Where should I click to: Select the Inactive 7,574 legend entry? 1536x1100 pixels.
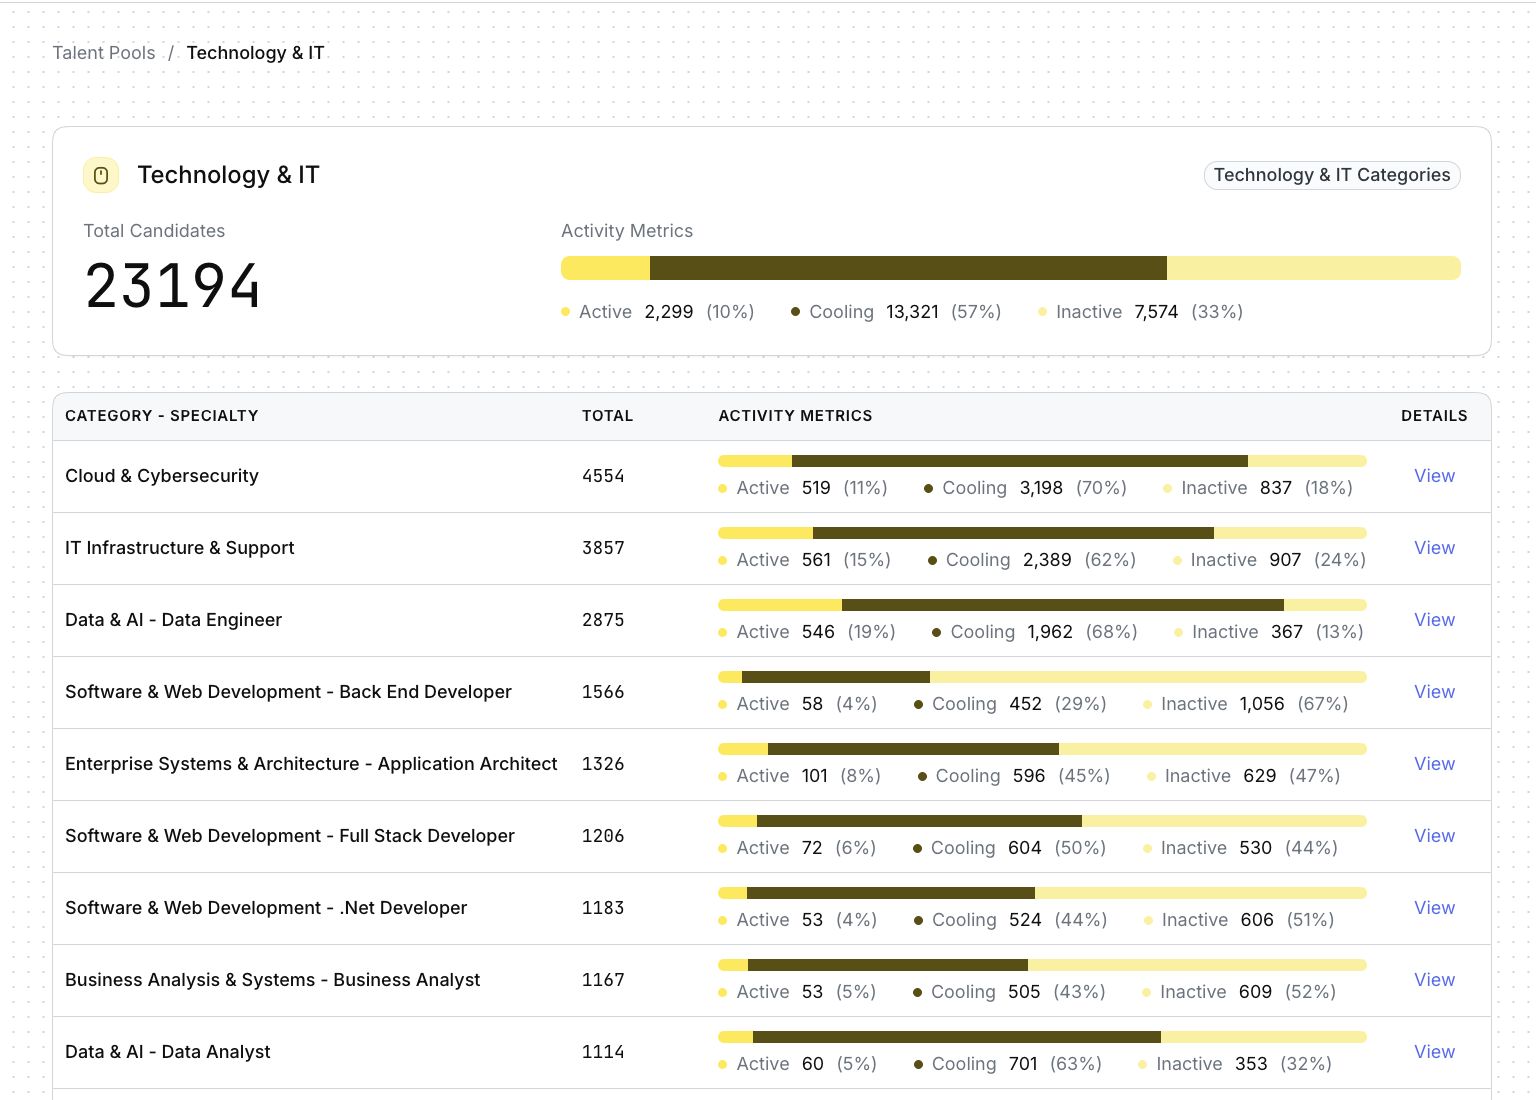(x=1140, y=312)
